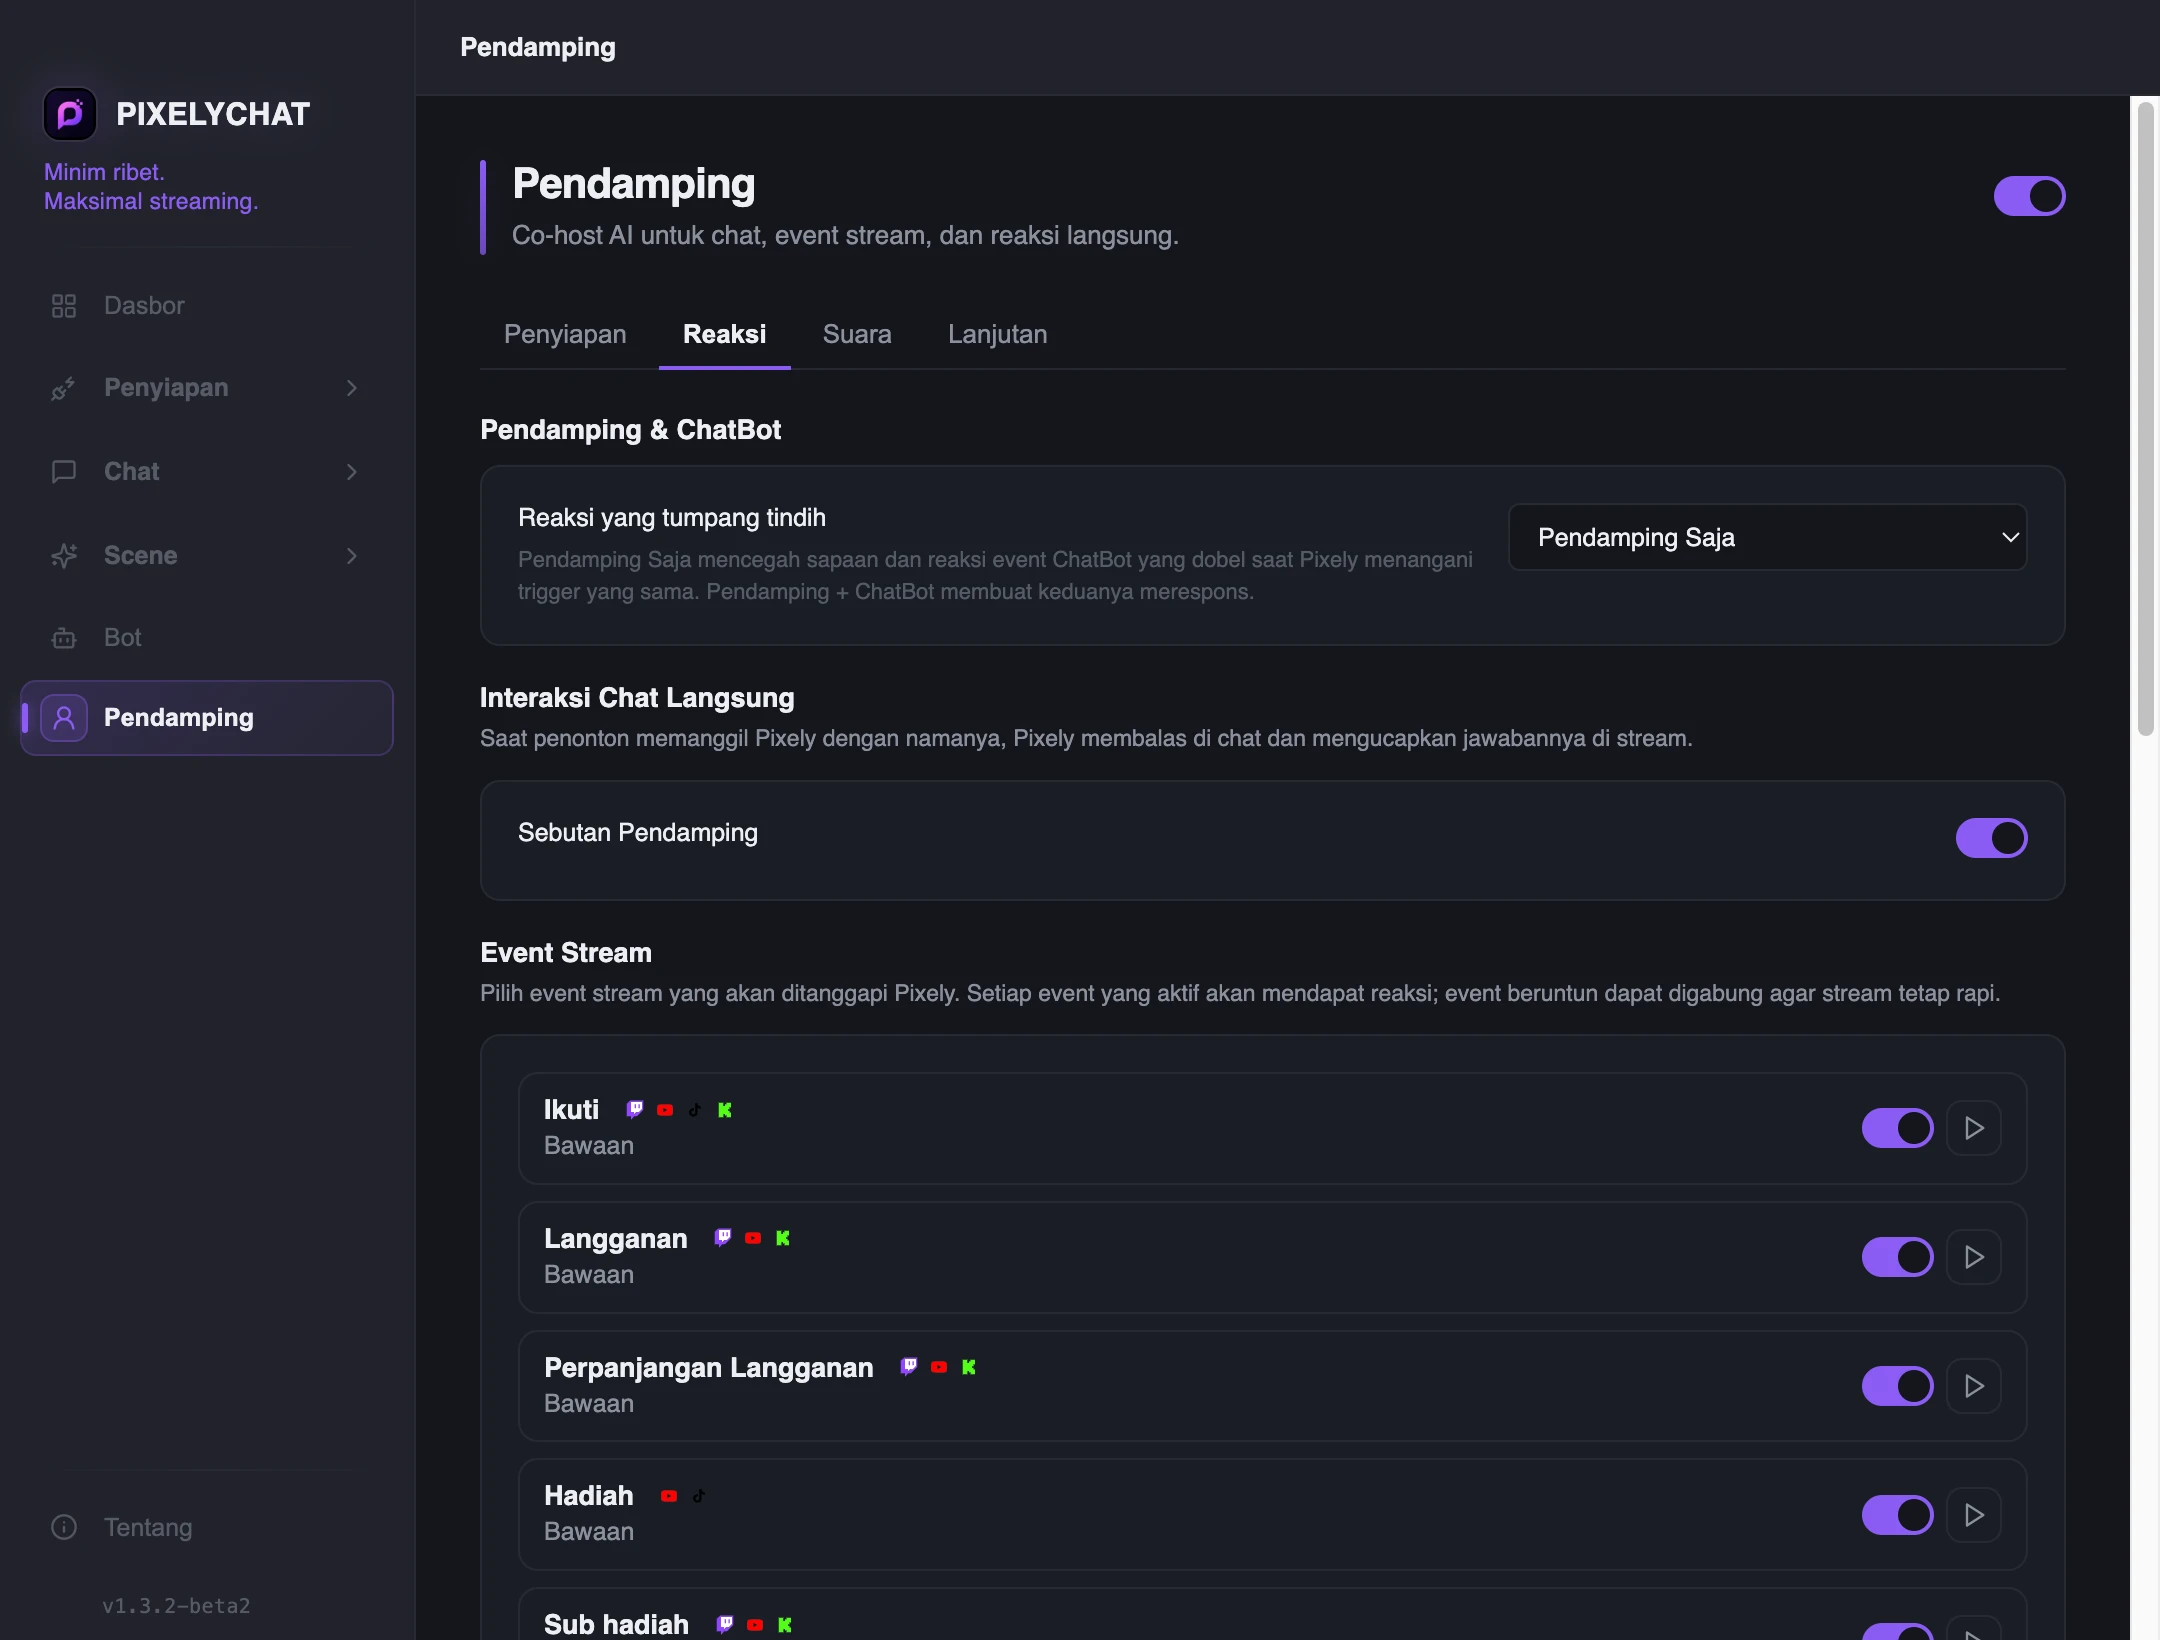Click the YouTube icon beside Langganan
The height and width of the screenshot is (1640, 2160).
click(x=753, y=1238)
